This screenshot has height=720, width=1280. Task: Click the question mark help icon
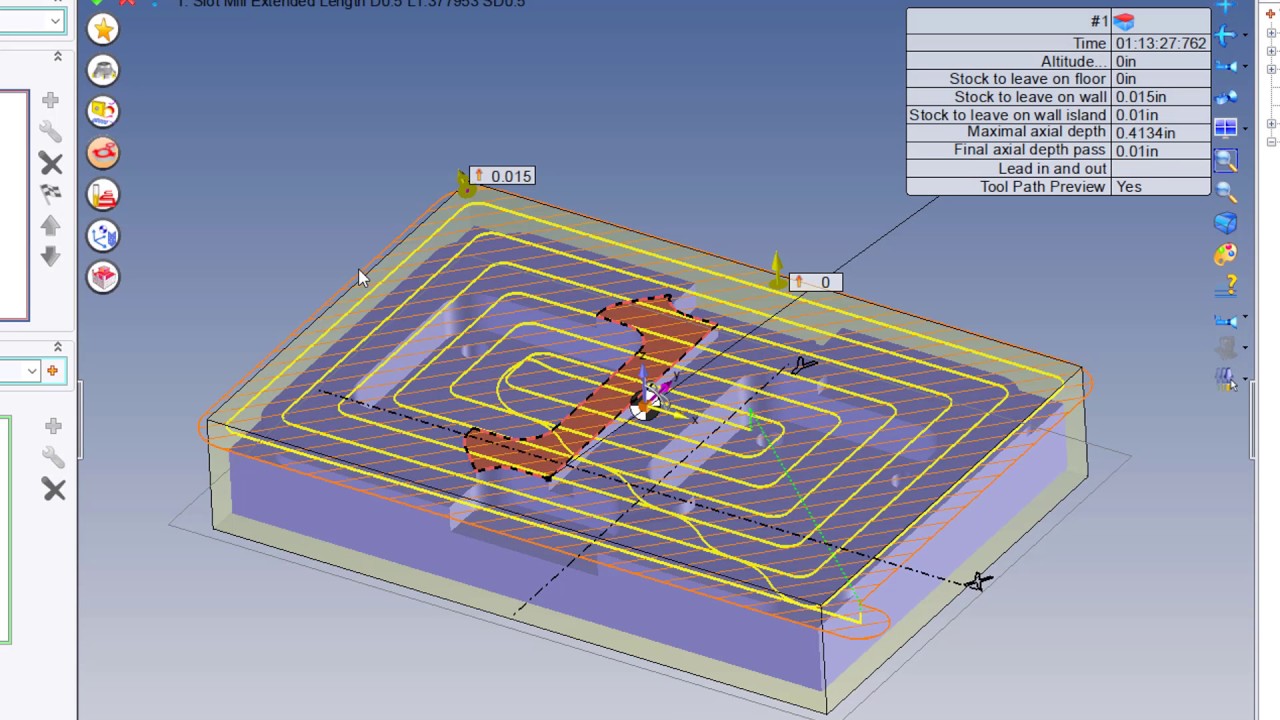coord(1226,286)
